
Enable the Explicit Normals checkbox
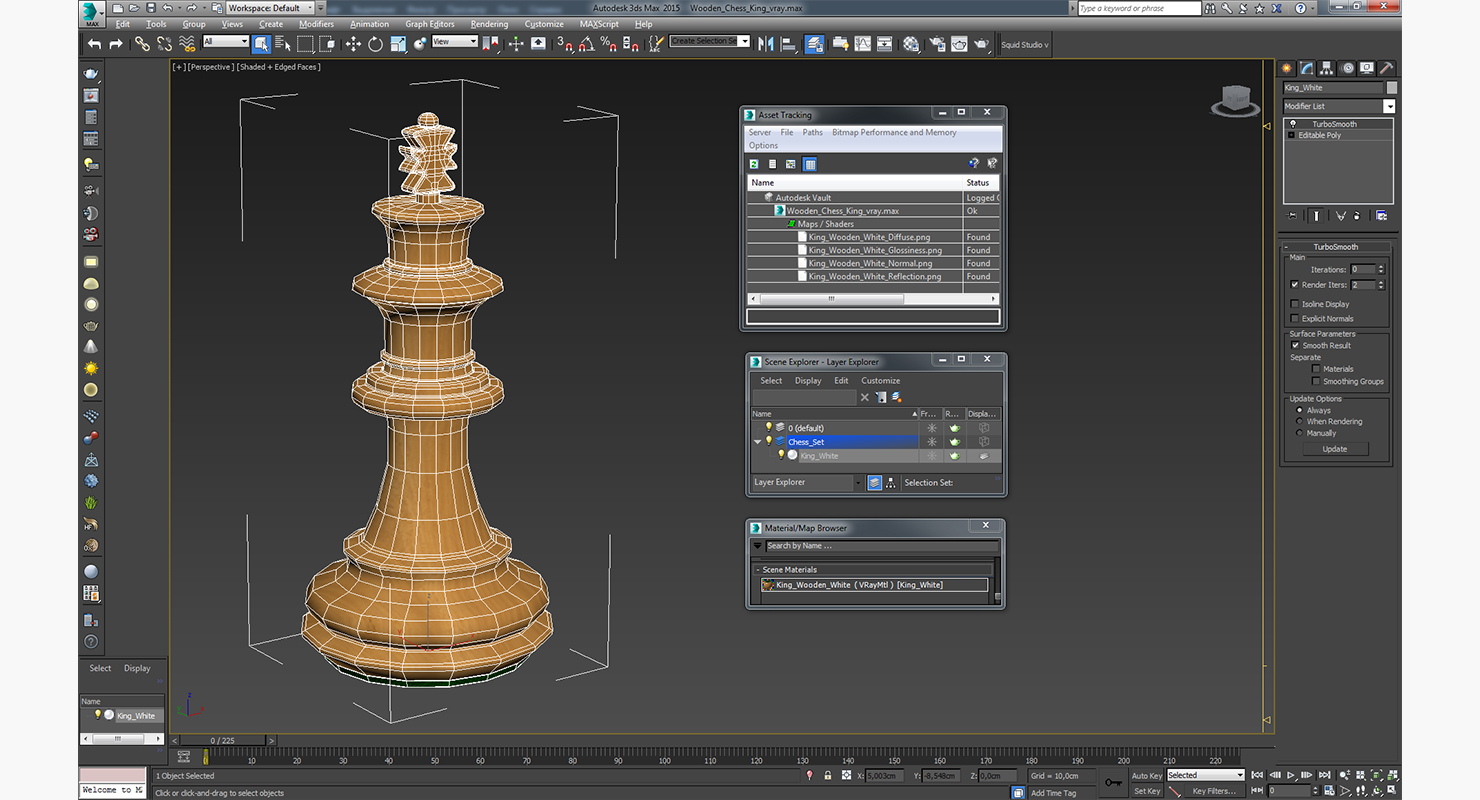(x=1295, y=319)
